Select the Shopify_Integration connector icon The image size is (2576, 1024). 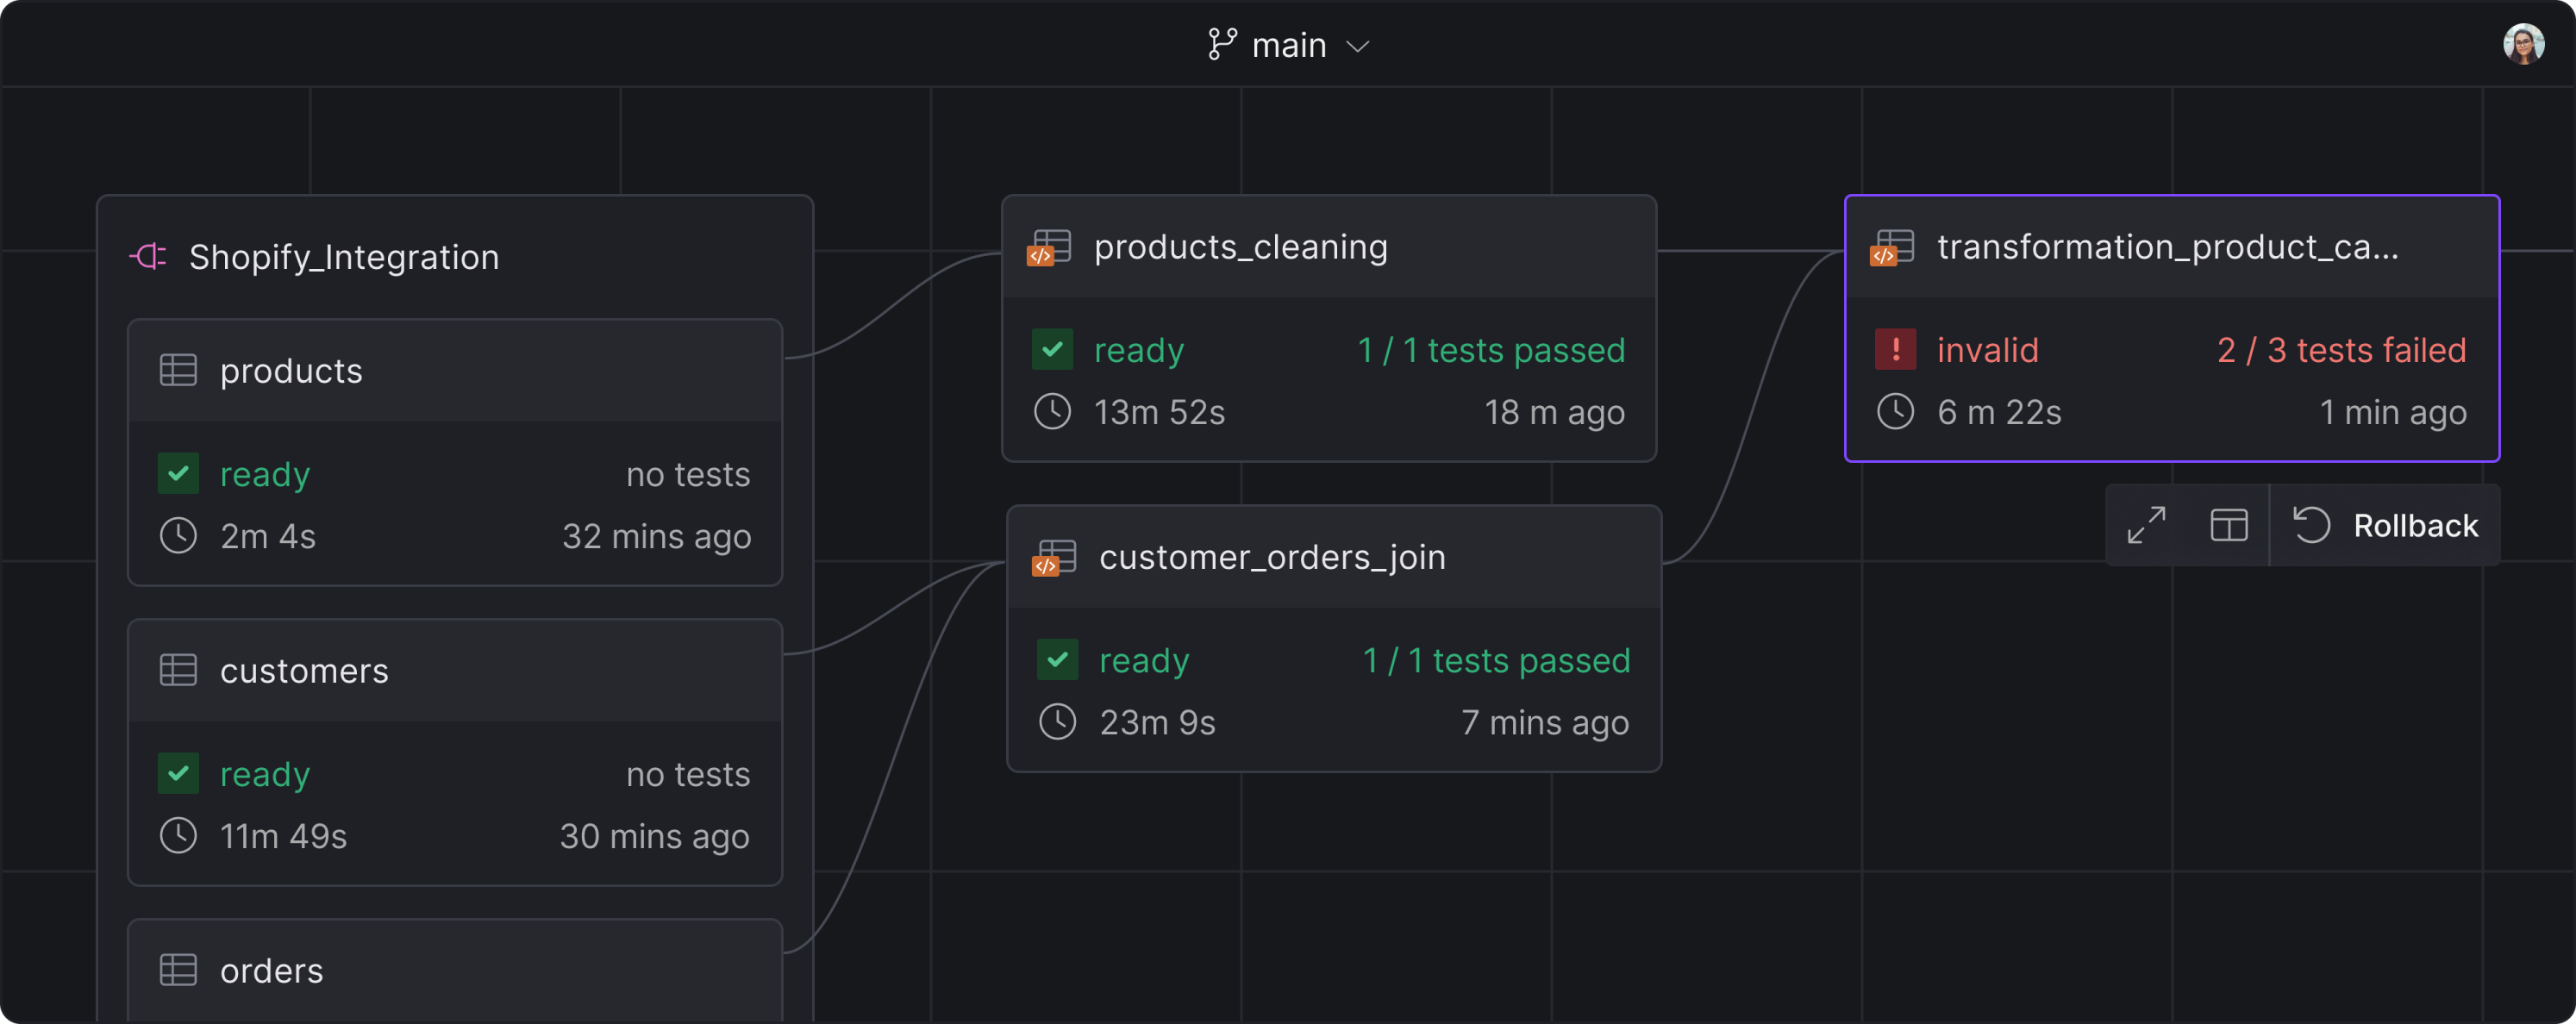[x=149, y=257]
